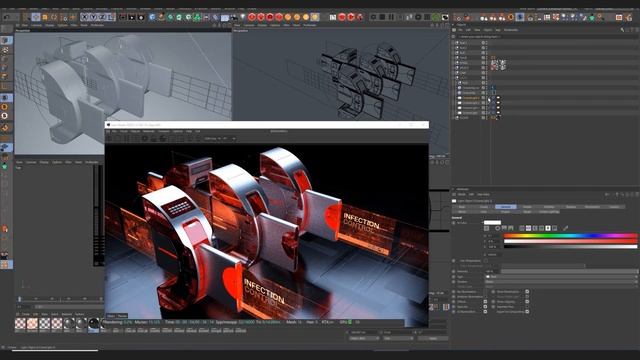Toggle the Show Illumination checkbox
Viewport: 640px width, 360px height.
tap(527, 292)
